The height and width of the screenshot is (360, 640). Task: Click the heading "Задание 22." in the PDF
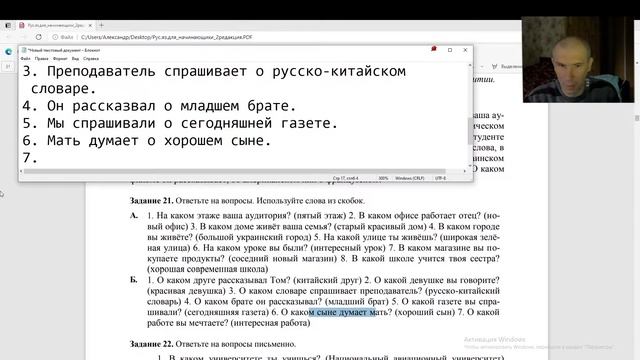click(x=151, y=344)
